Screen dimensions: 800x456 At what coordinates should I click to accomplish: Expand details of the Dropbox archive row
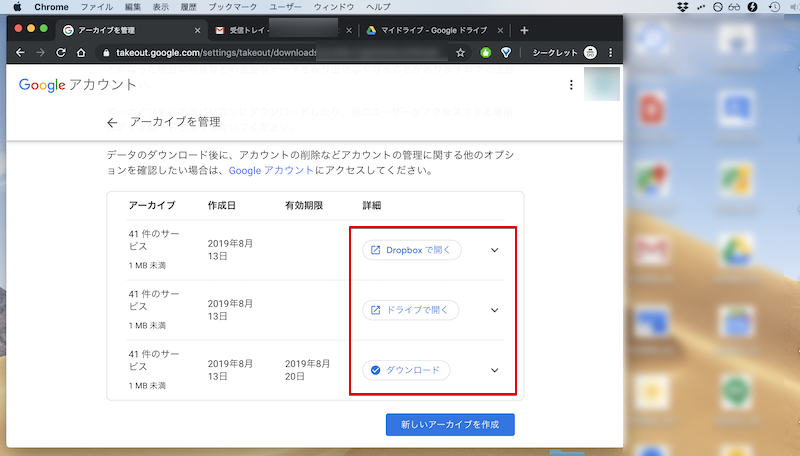pos(494,250)
